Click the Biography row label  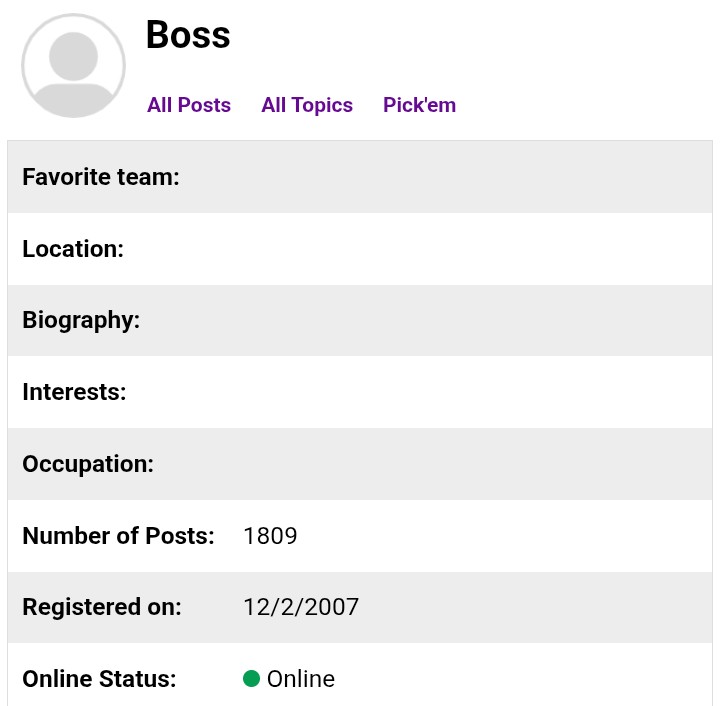(81, 320)
